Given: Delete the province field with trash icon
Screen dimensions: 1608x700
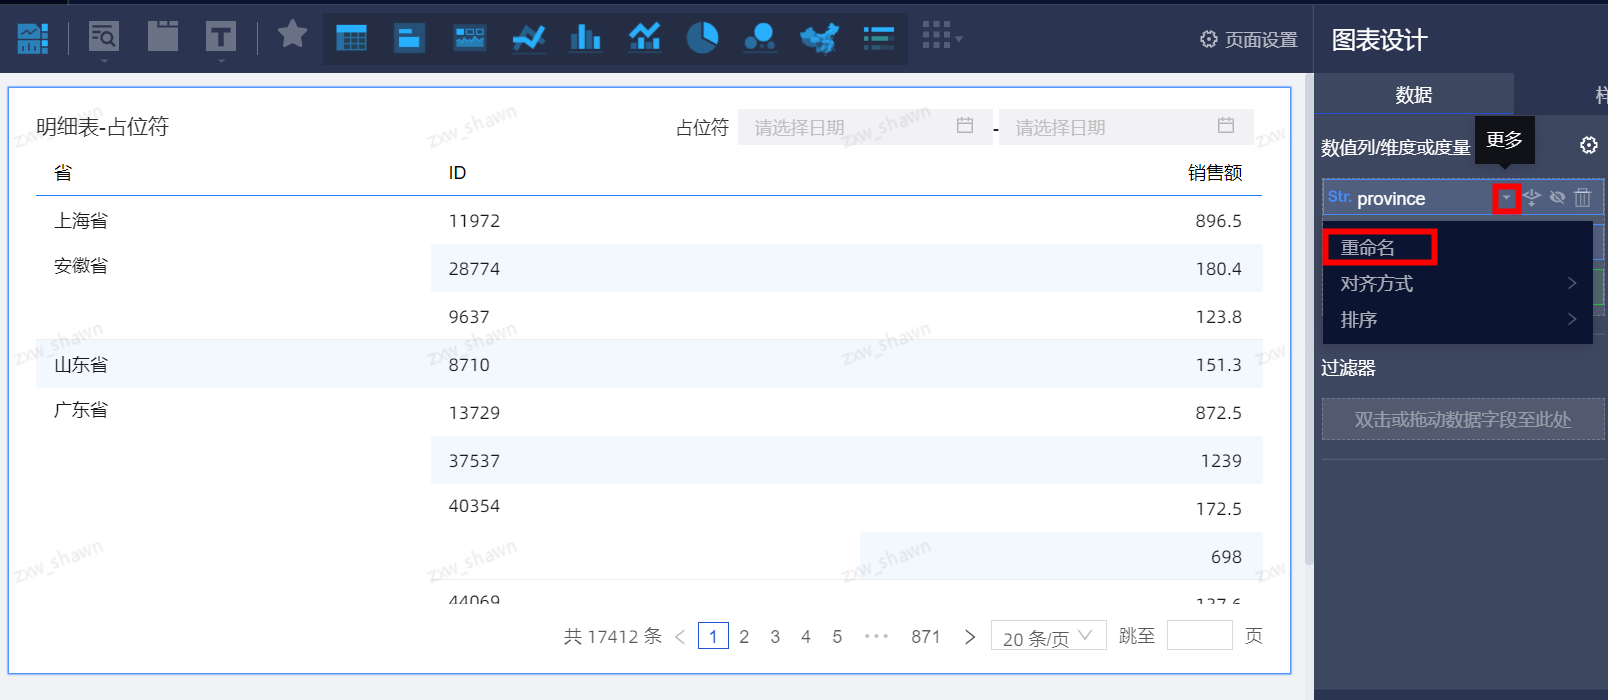Looking at the screenshot, I should click(x=1582, y=198).
